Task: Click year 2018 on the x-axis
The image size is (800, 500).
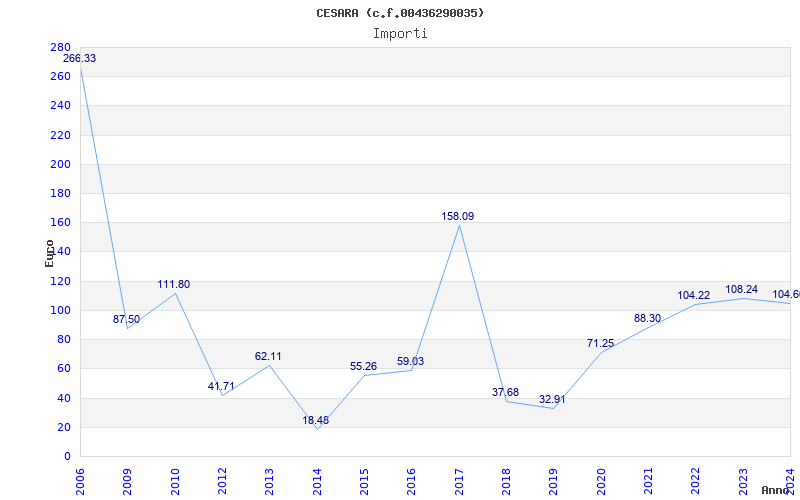Action: pos(506,482)
